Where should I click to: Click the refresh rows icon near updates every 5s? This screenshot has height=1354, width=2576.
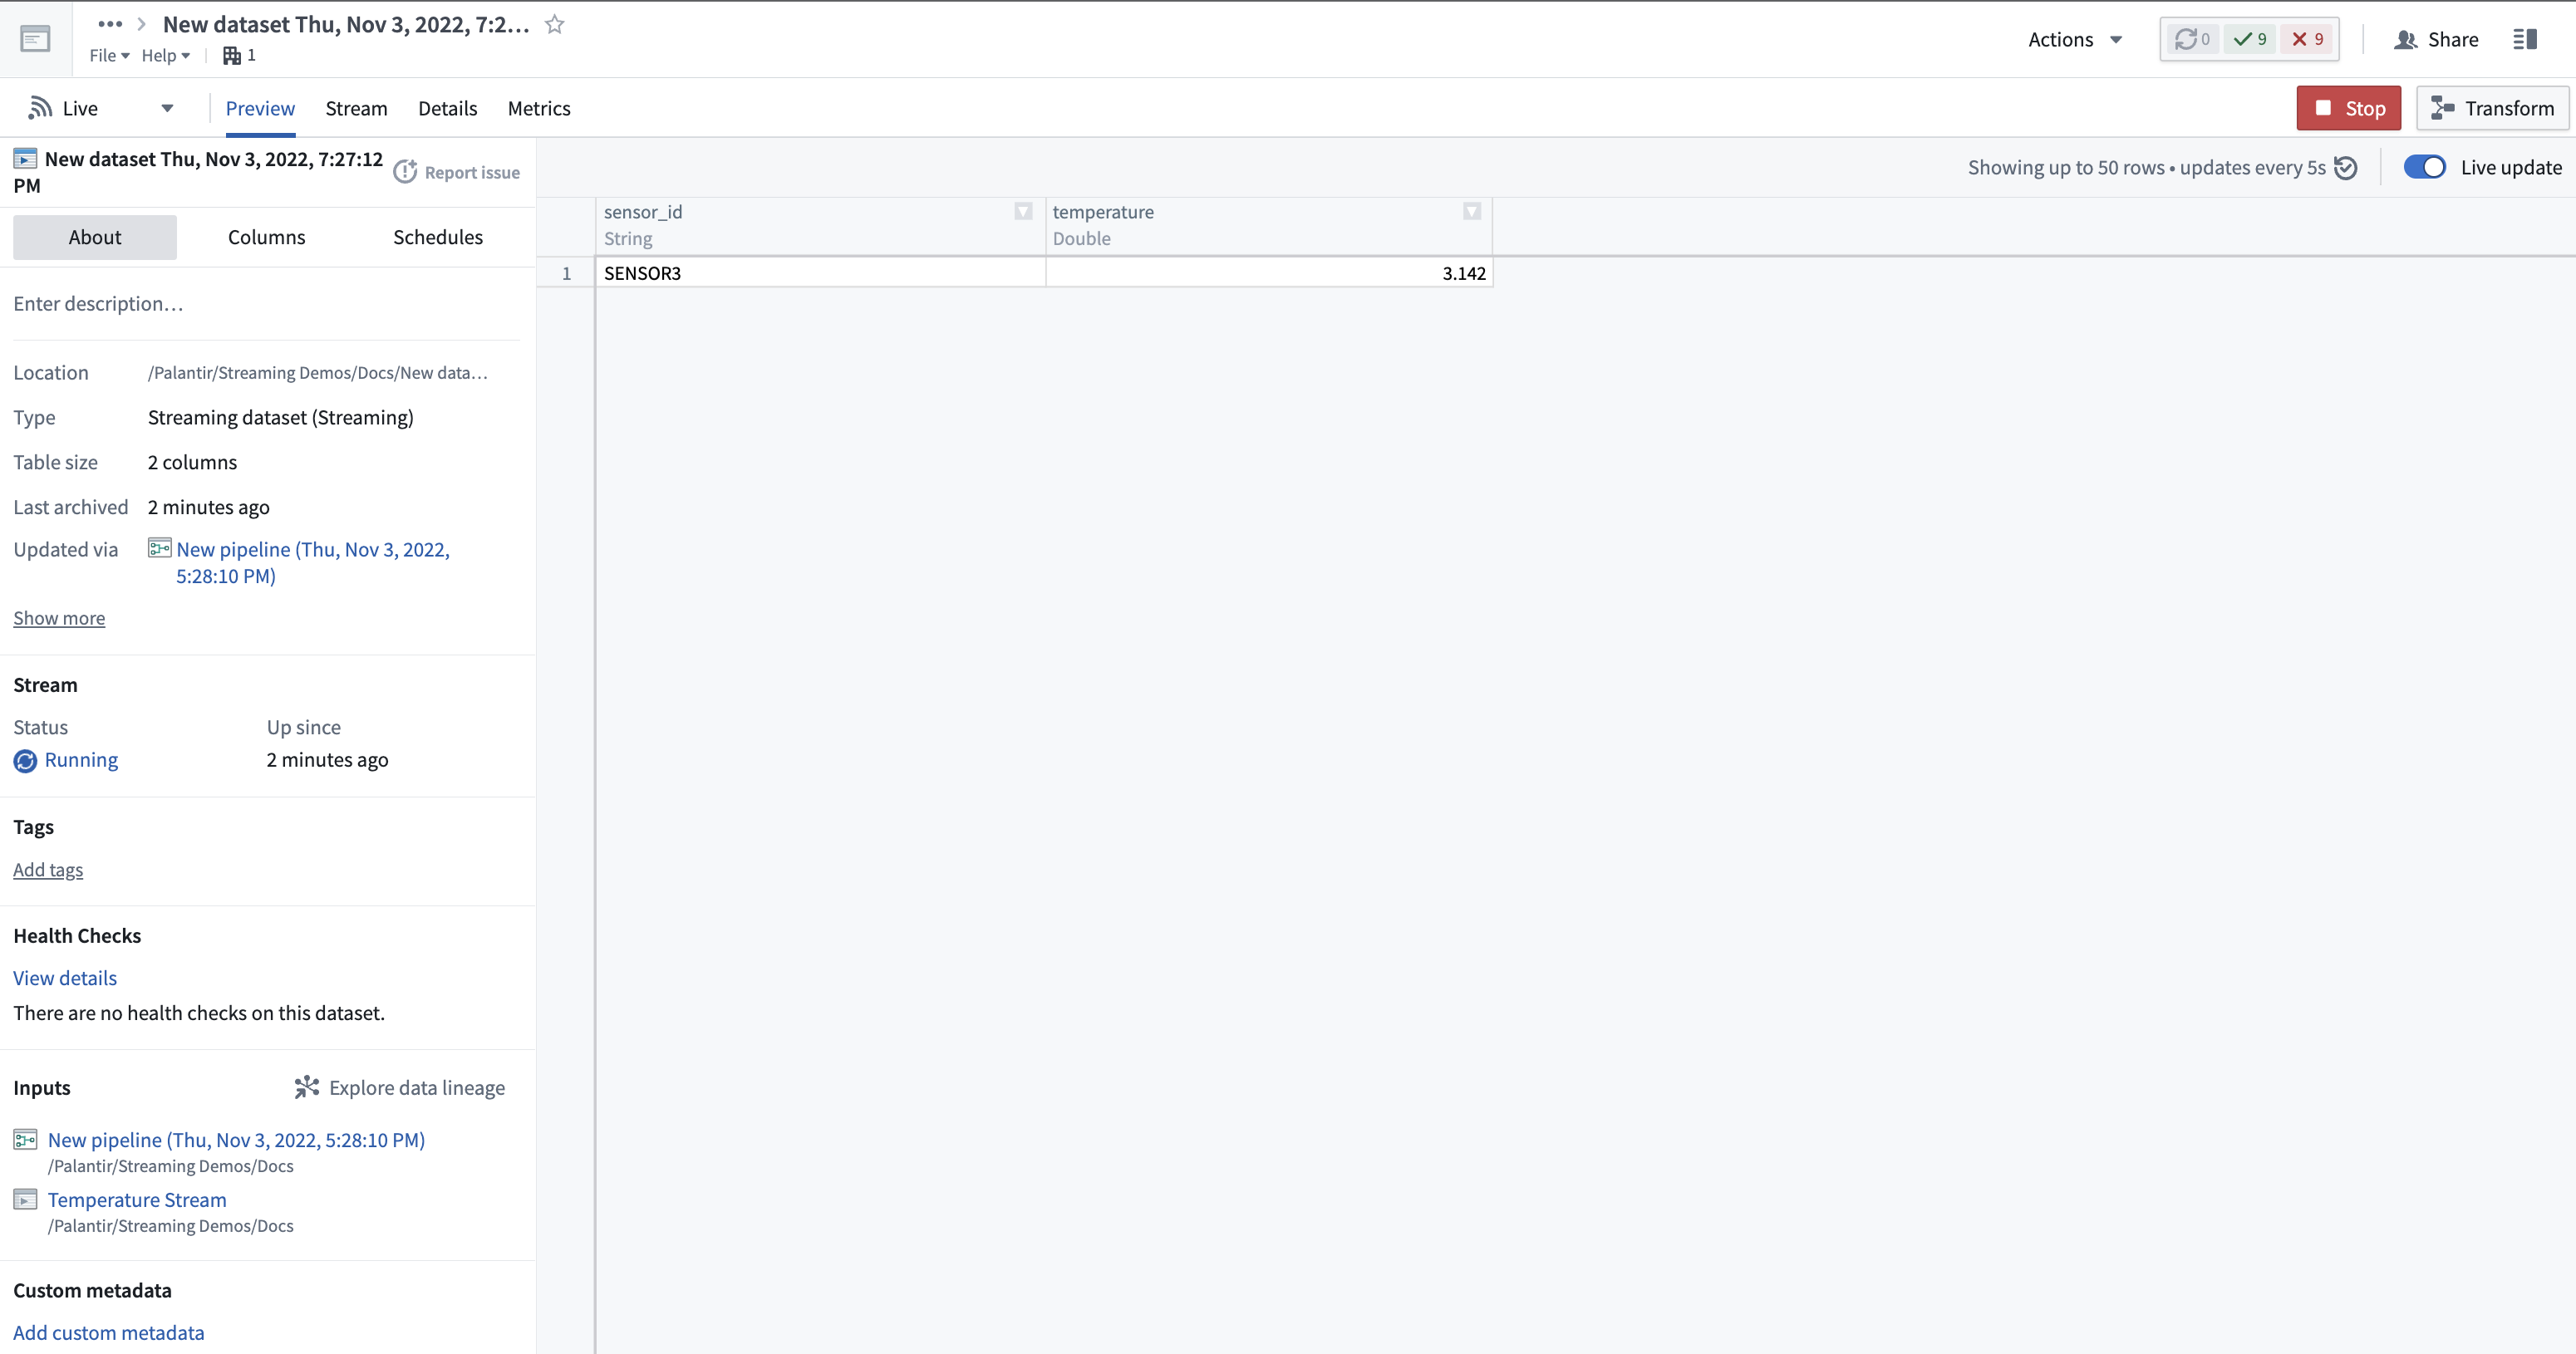point(2347,167)
